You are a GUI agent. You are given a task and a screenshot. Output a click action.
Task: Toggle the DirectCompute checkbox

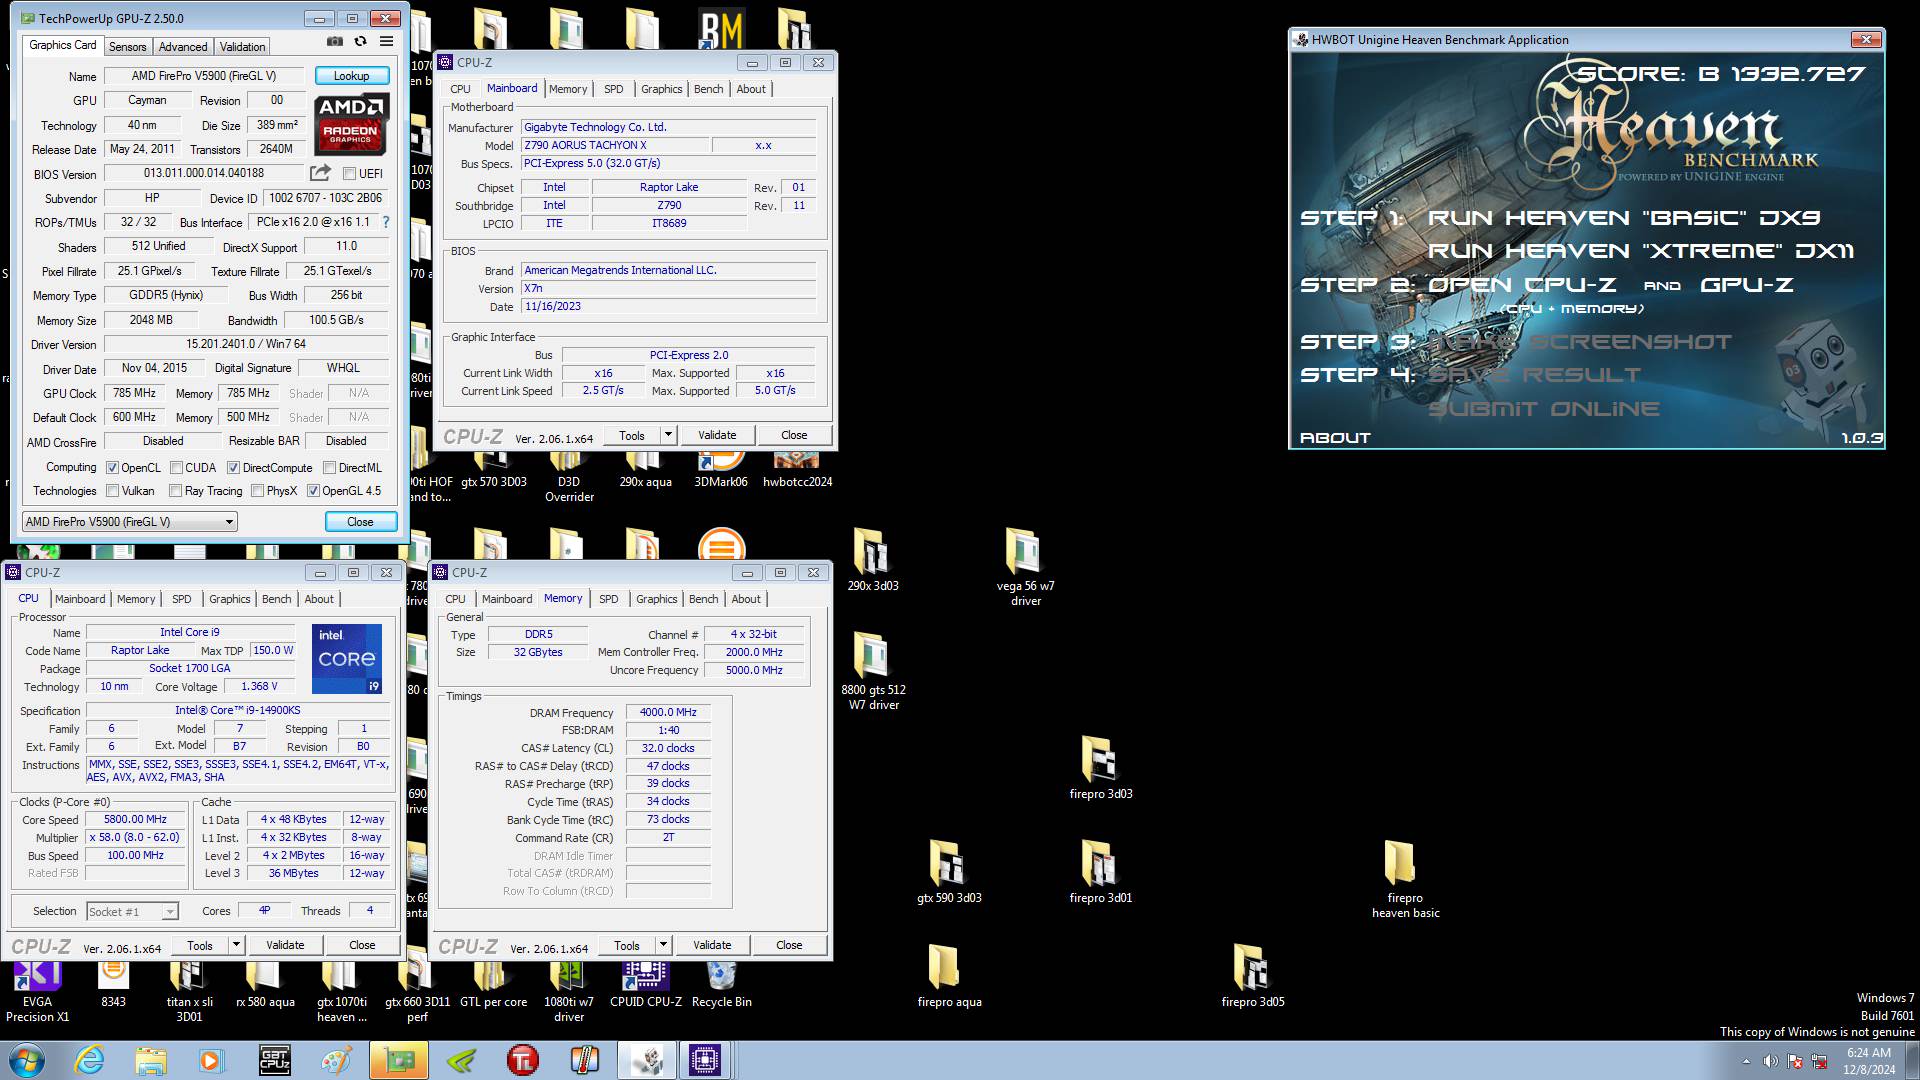point(233,468)
